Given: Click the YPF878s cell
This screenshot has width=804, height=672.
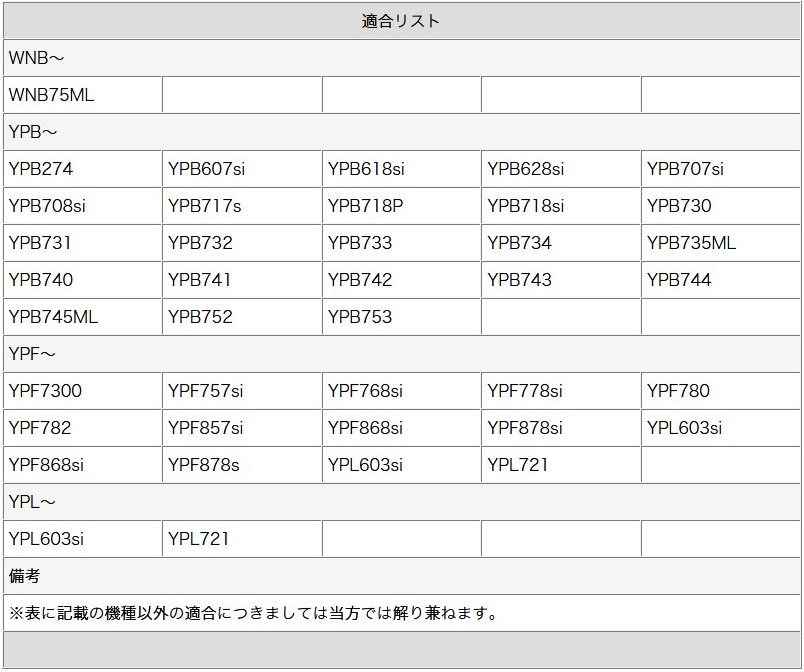Looking at the screenshot, I should (242, 464).
